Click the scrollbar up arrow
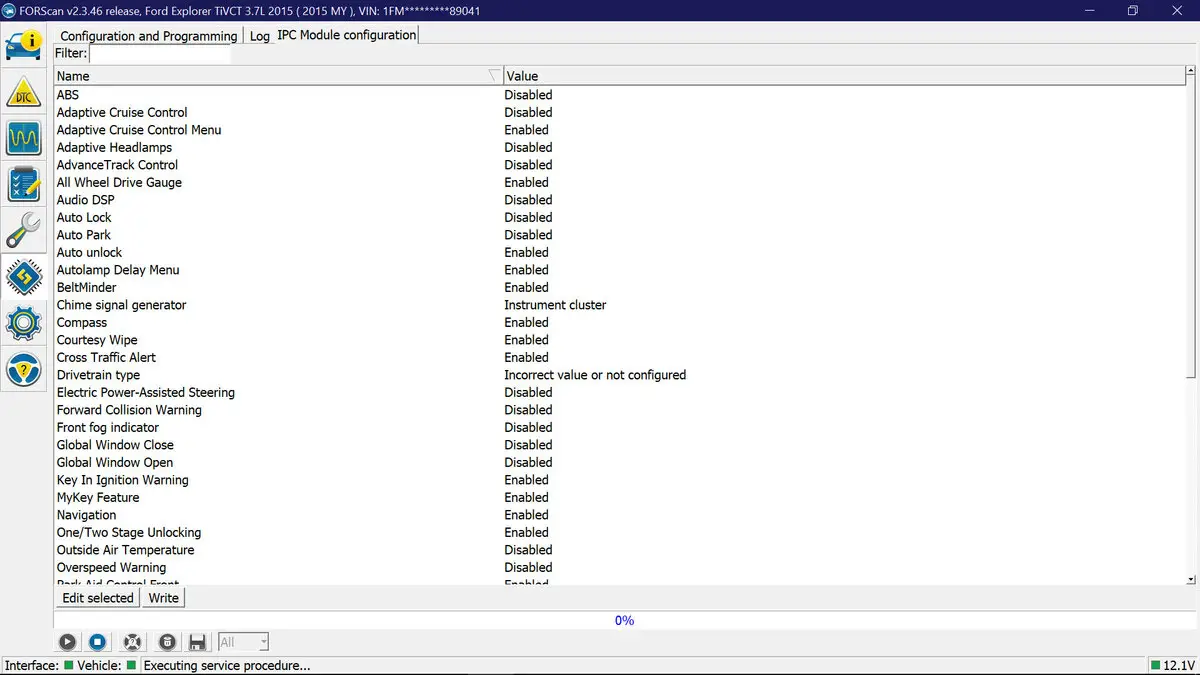Viewport: 1200px width, 675px height. pyautogui.click(x=1191, y=72)
